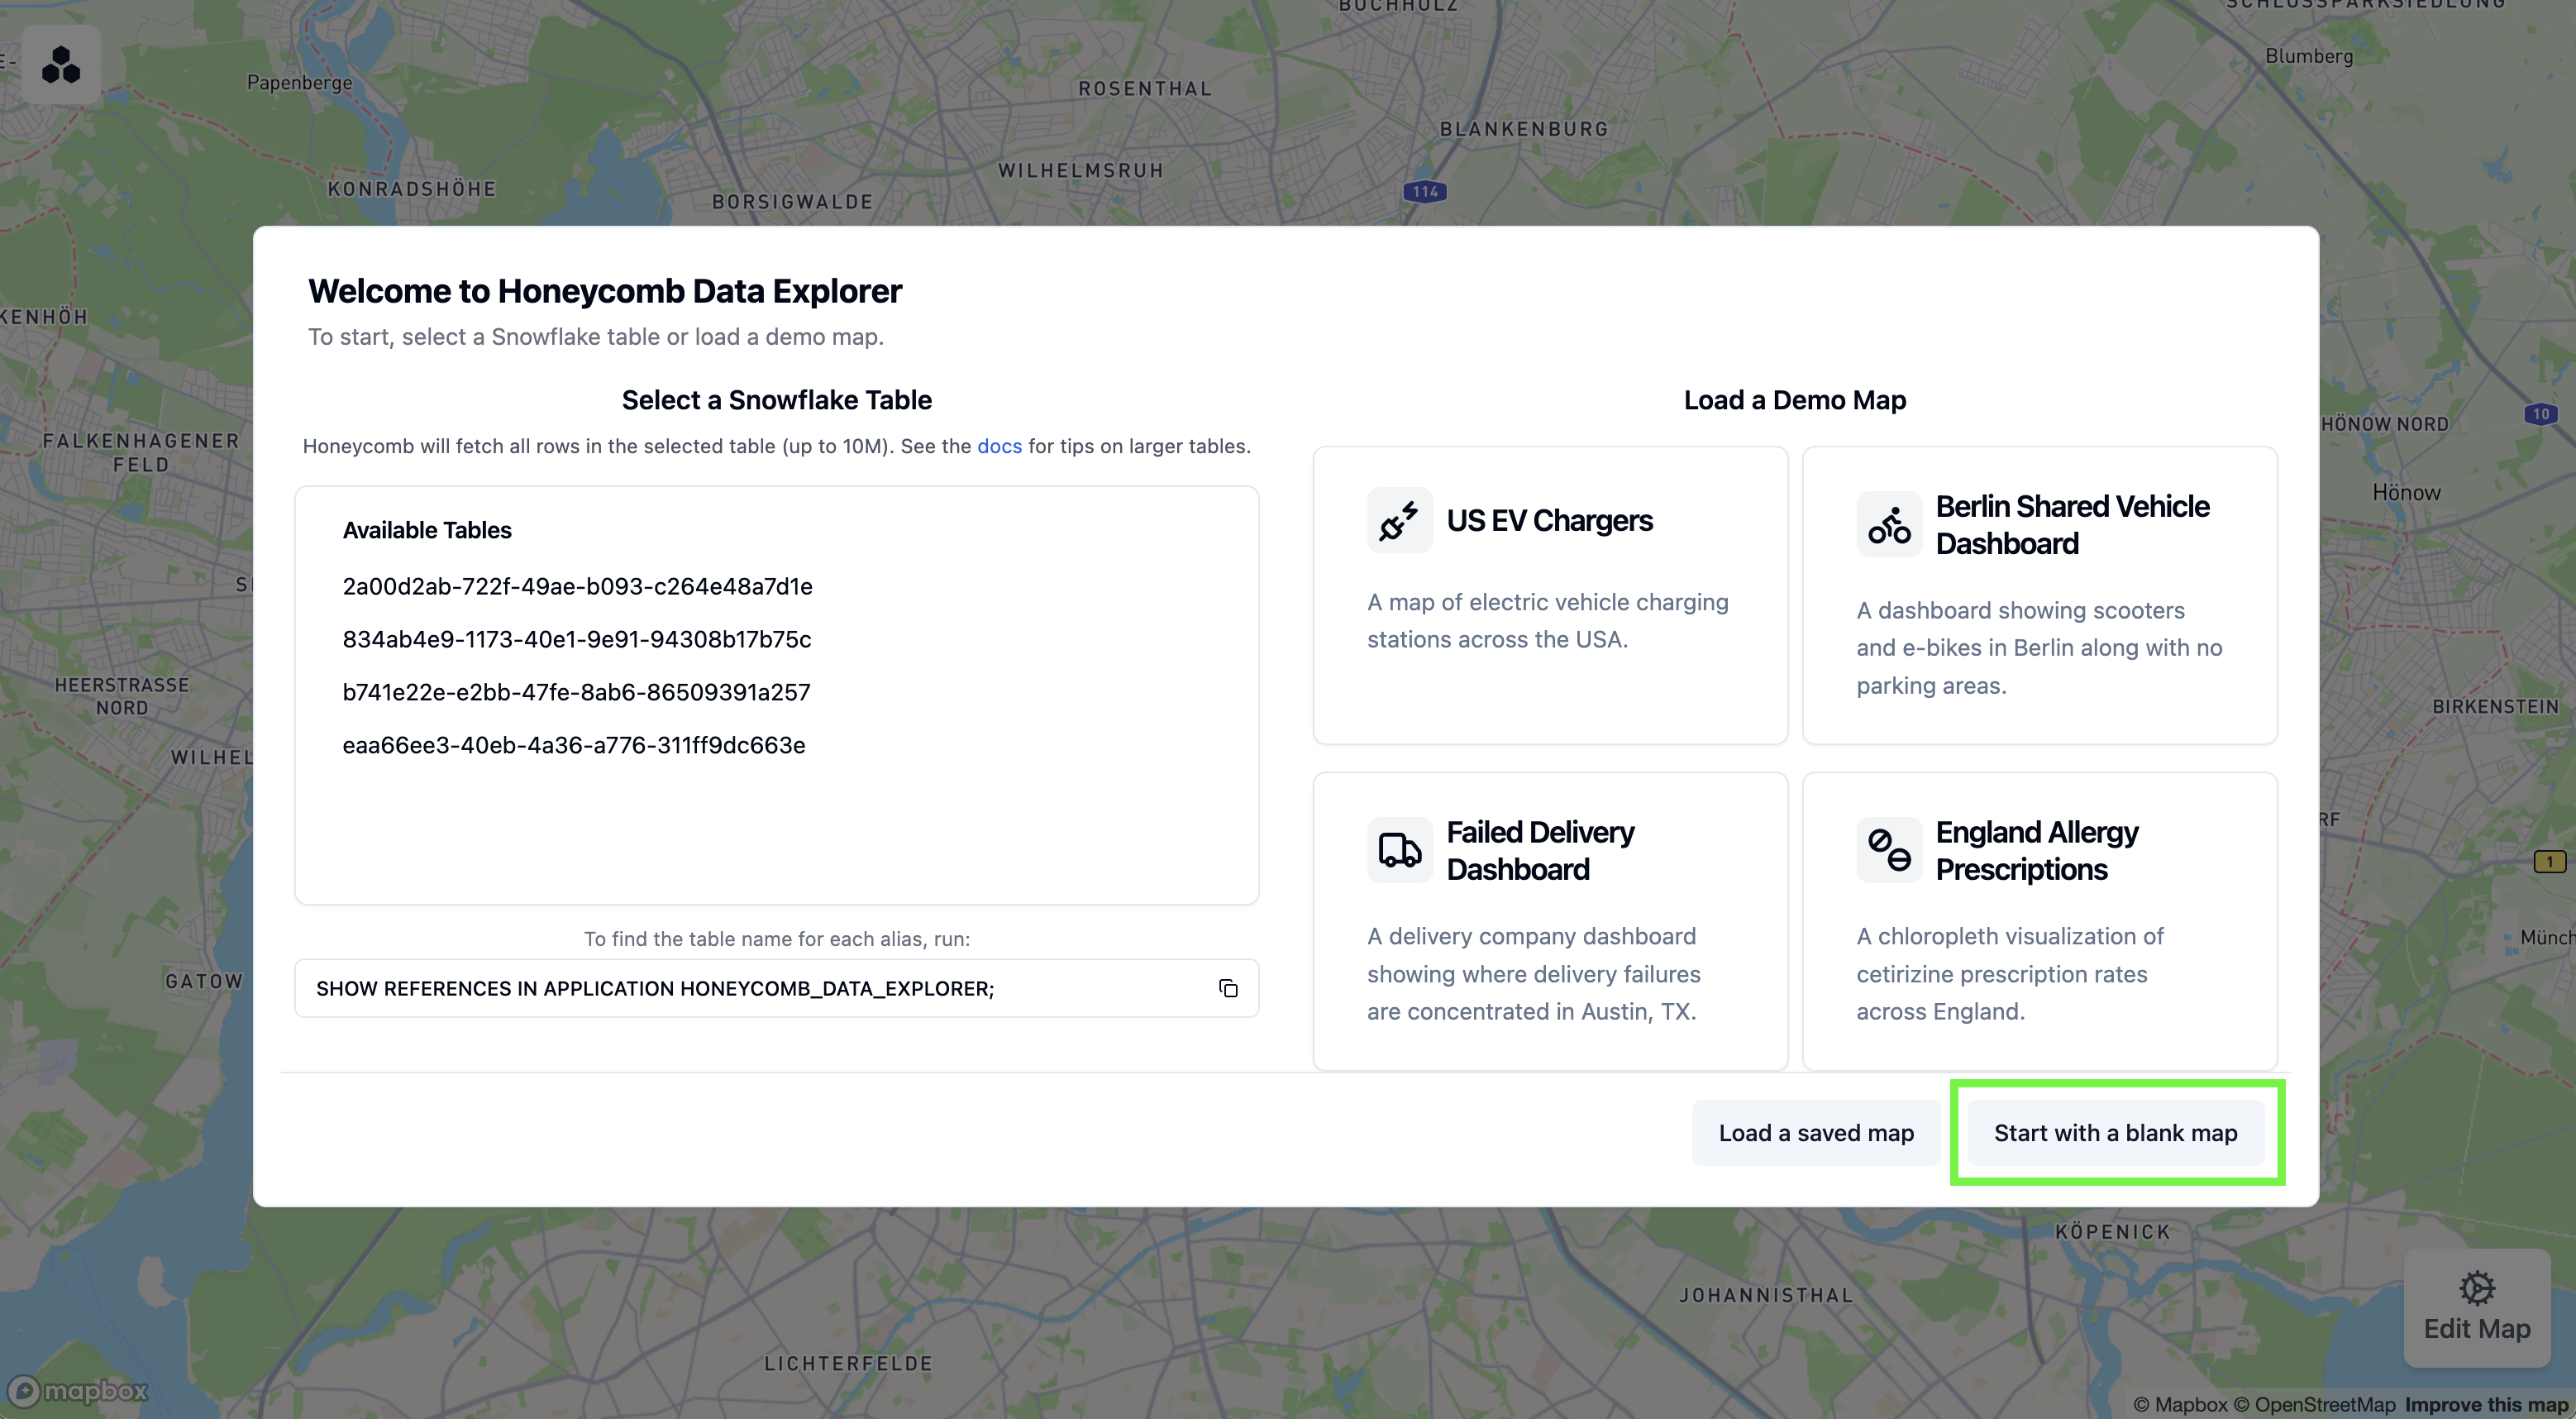Click the © Mapbox attribution link

coord(2180,1404)
